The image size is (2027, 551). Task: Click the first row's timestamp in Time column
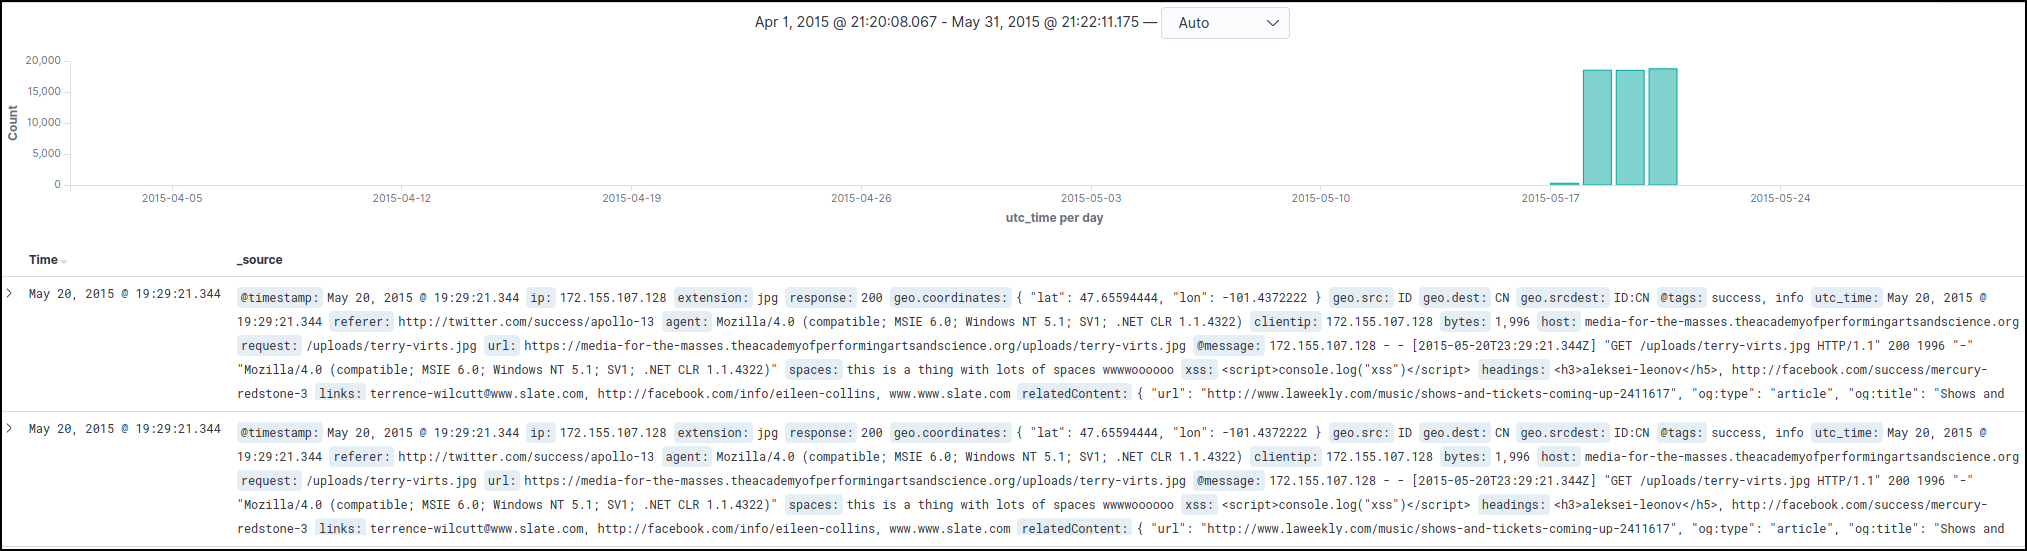pyautogui.click(x=125, y=294)
